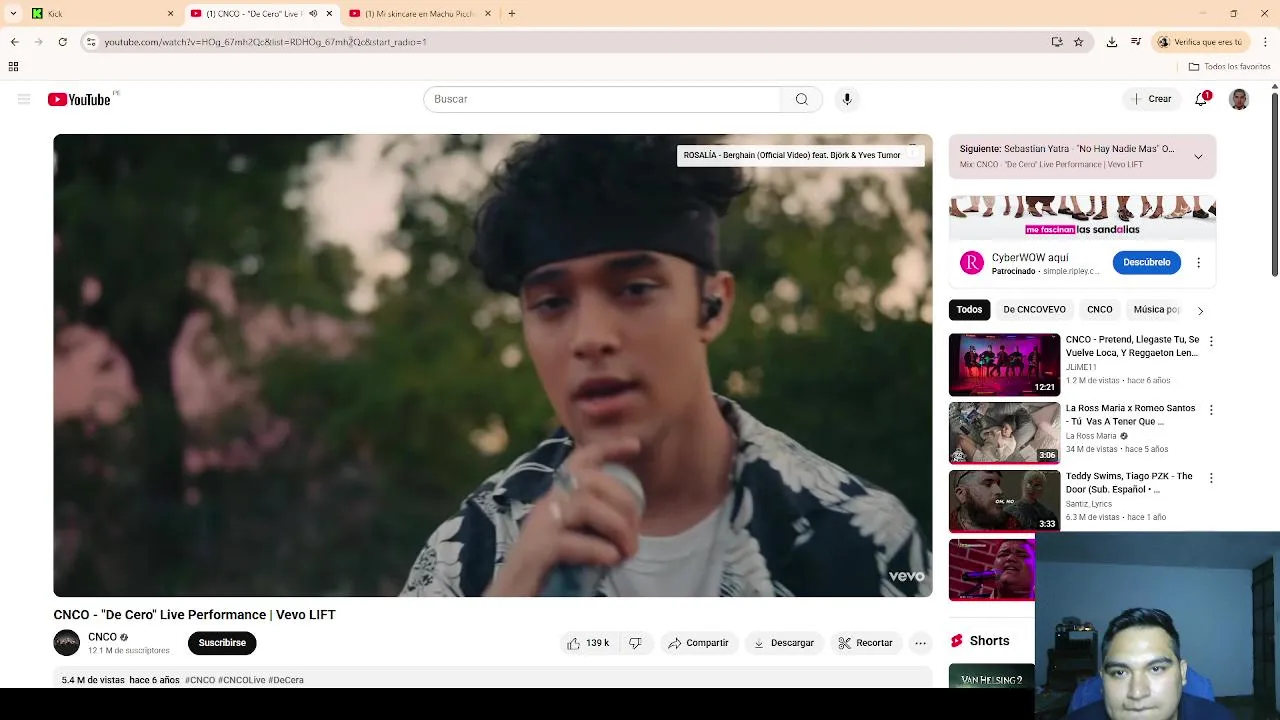Subscribe with the Suscribirse button
The image size is (1280, 720).
[x=222, y=643]
